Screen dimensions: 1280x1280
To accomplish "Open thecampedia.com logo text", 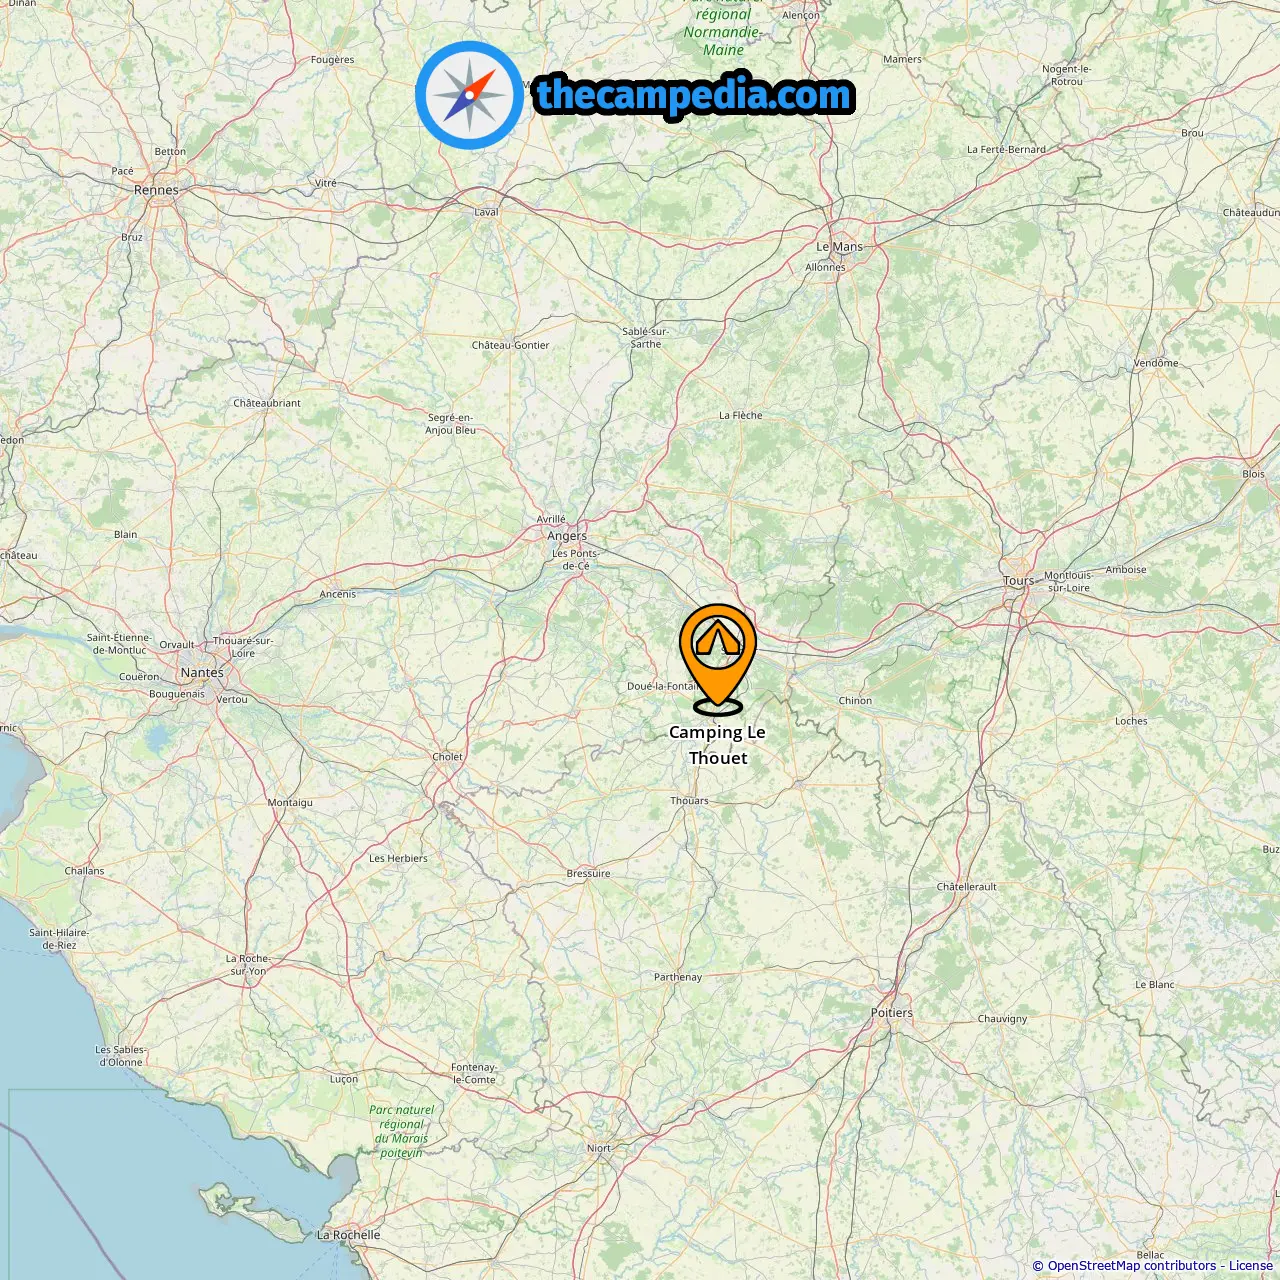I will point(694,96).
